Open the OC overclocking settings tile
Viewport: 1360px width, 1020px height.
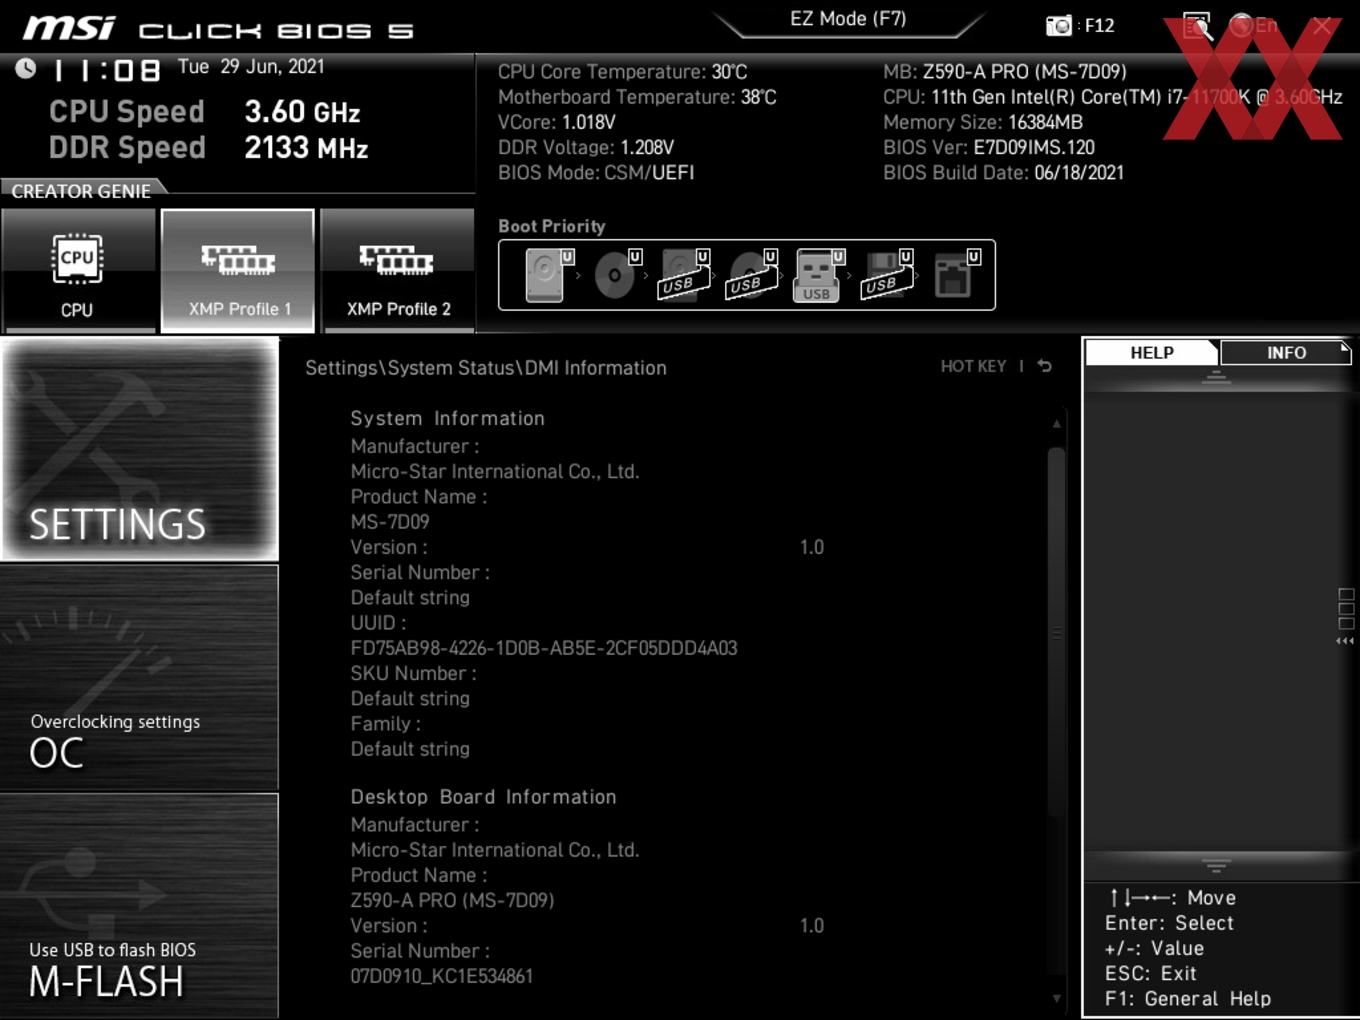(140, 677)
